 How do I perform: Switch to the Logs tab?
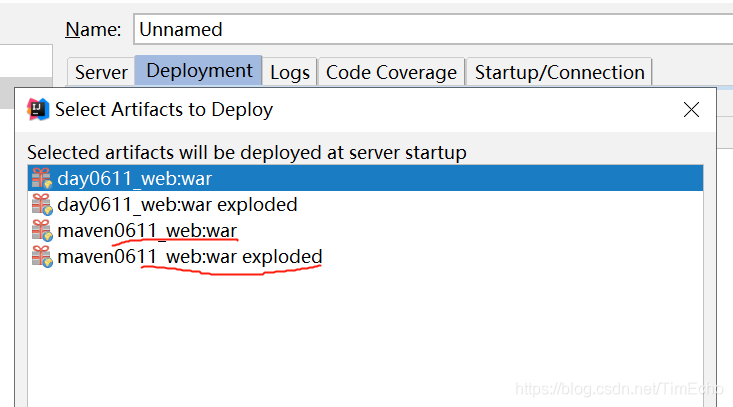[290, 72]
